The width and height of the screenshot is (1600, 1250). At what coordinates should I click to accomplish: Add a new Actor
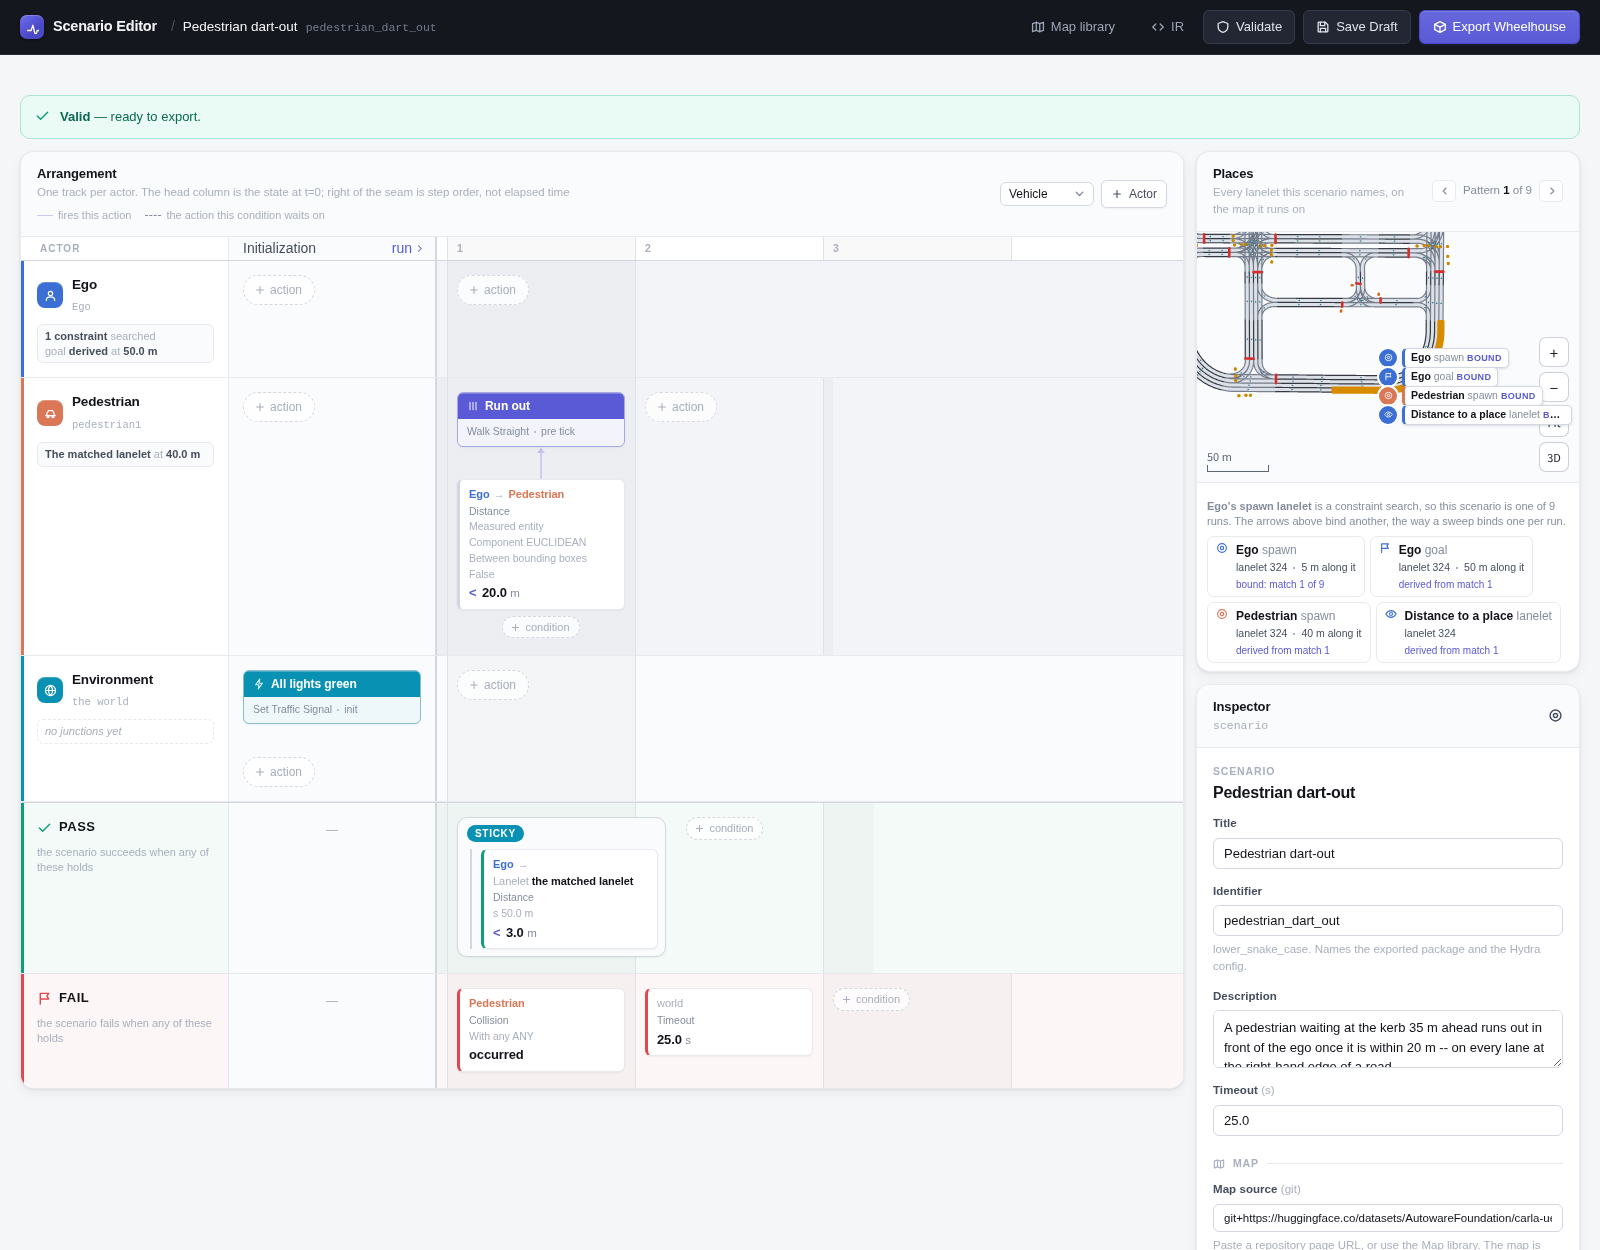click(1134, 194)
